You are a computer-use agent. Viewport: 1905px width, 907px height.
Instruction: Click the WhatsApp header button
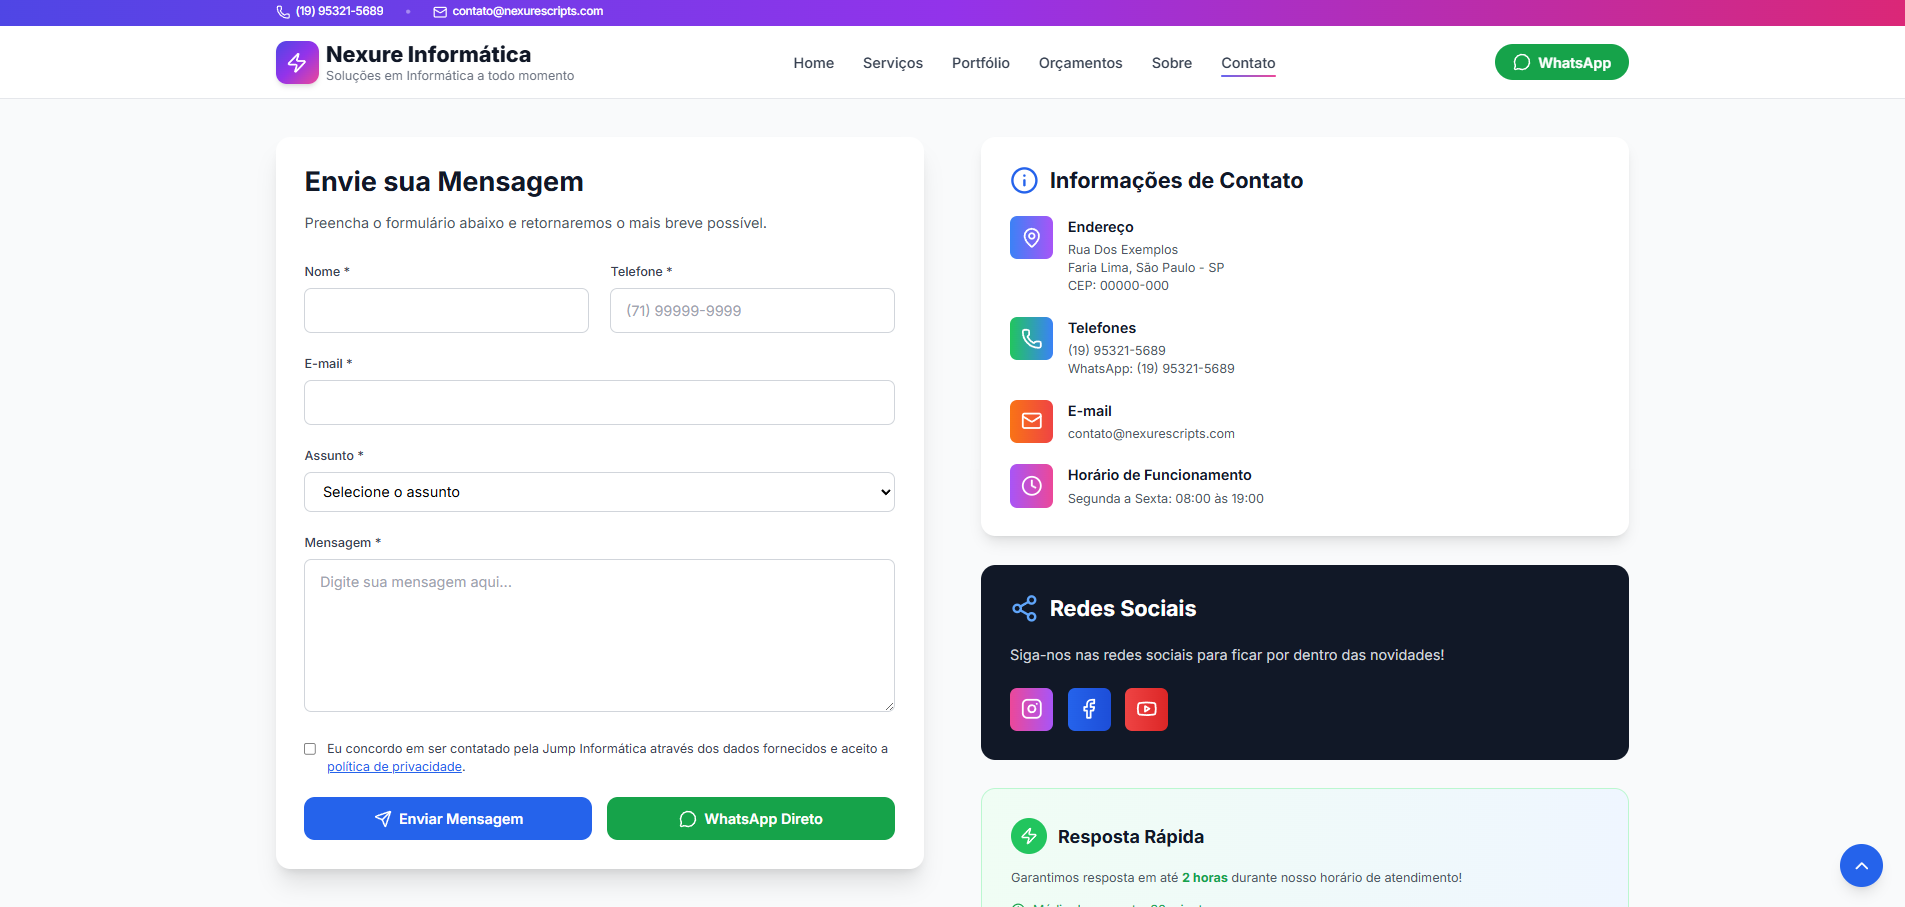pyautogui.click(x=1561, y=62)
